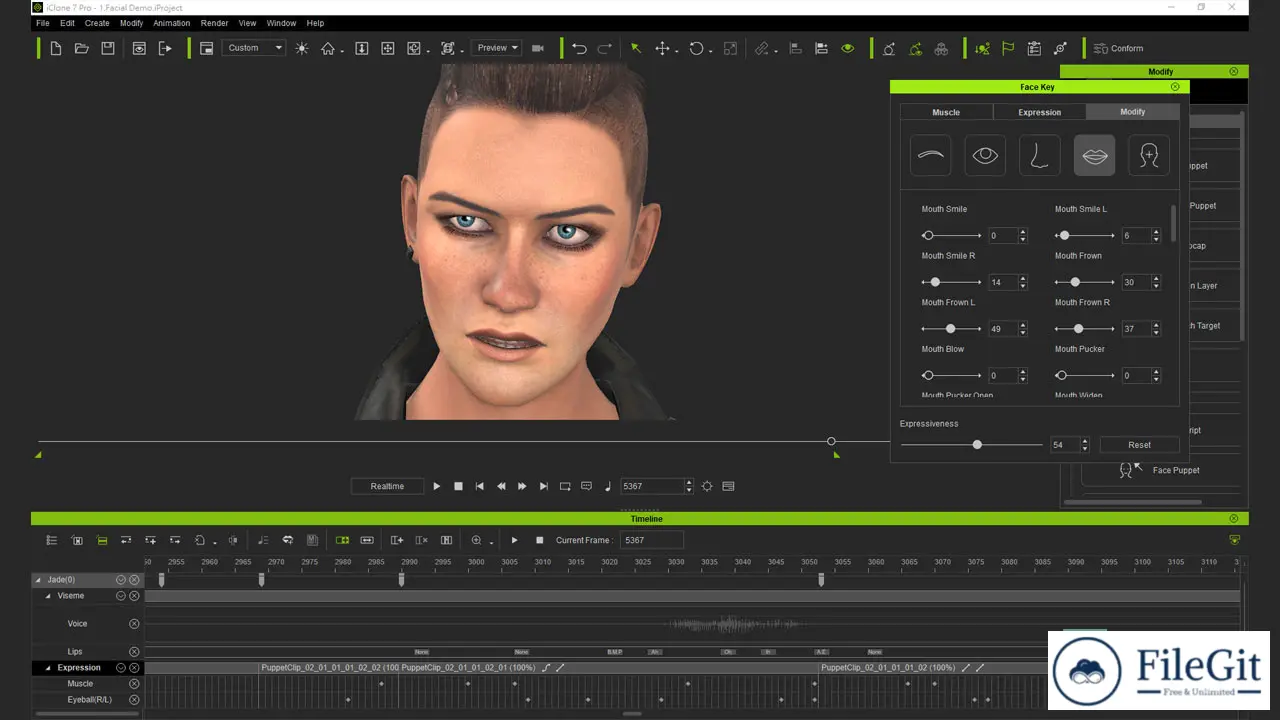This screenshot has height=720, width=1280.
Task: Click the Home view icon
Action: (x=328, y=48)
